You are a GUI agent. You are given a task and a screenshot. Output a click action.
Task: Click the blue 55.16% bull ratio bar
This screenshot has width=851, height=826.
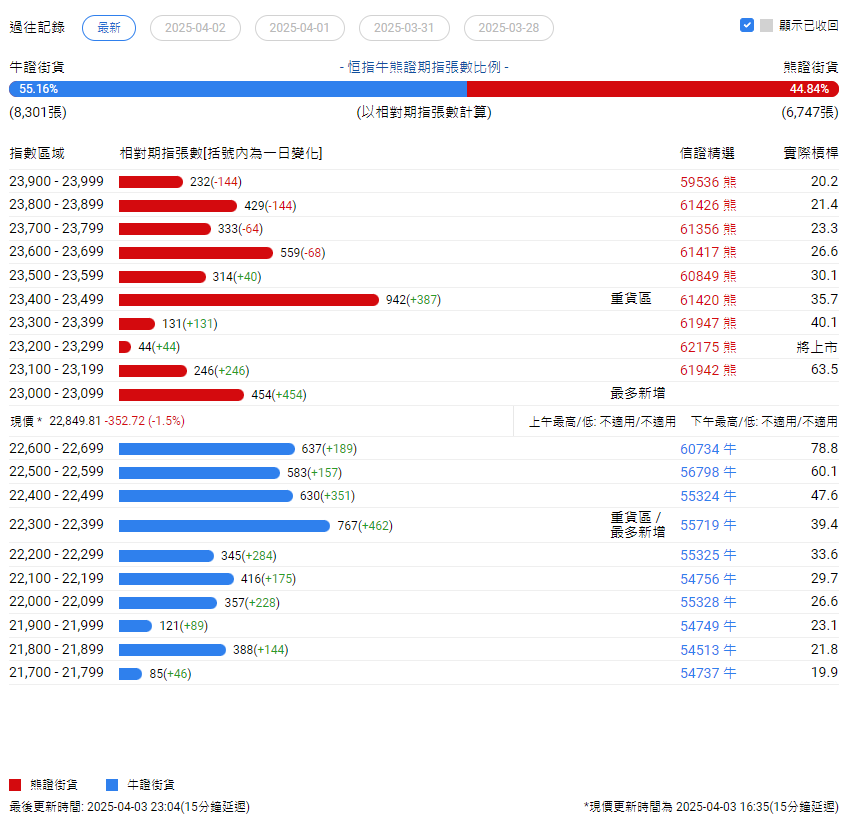[x=238, y=89]
